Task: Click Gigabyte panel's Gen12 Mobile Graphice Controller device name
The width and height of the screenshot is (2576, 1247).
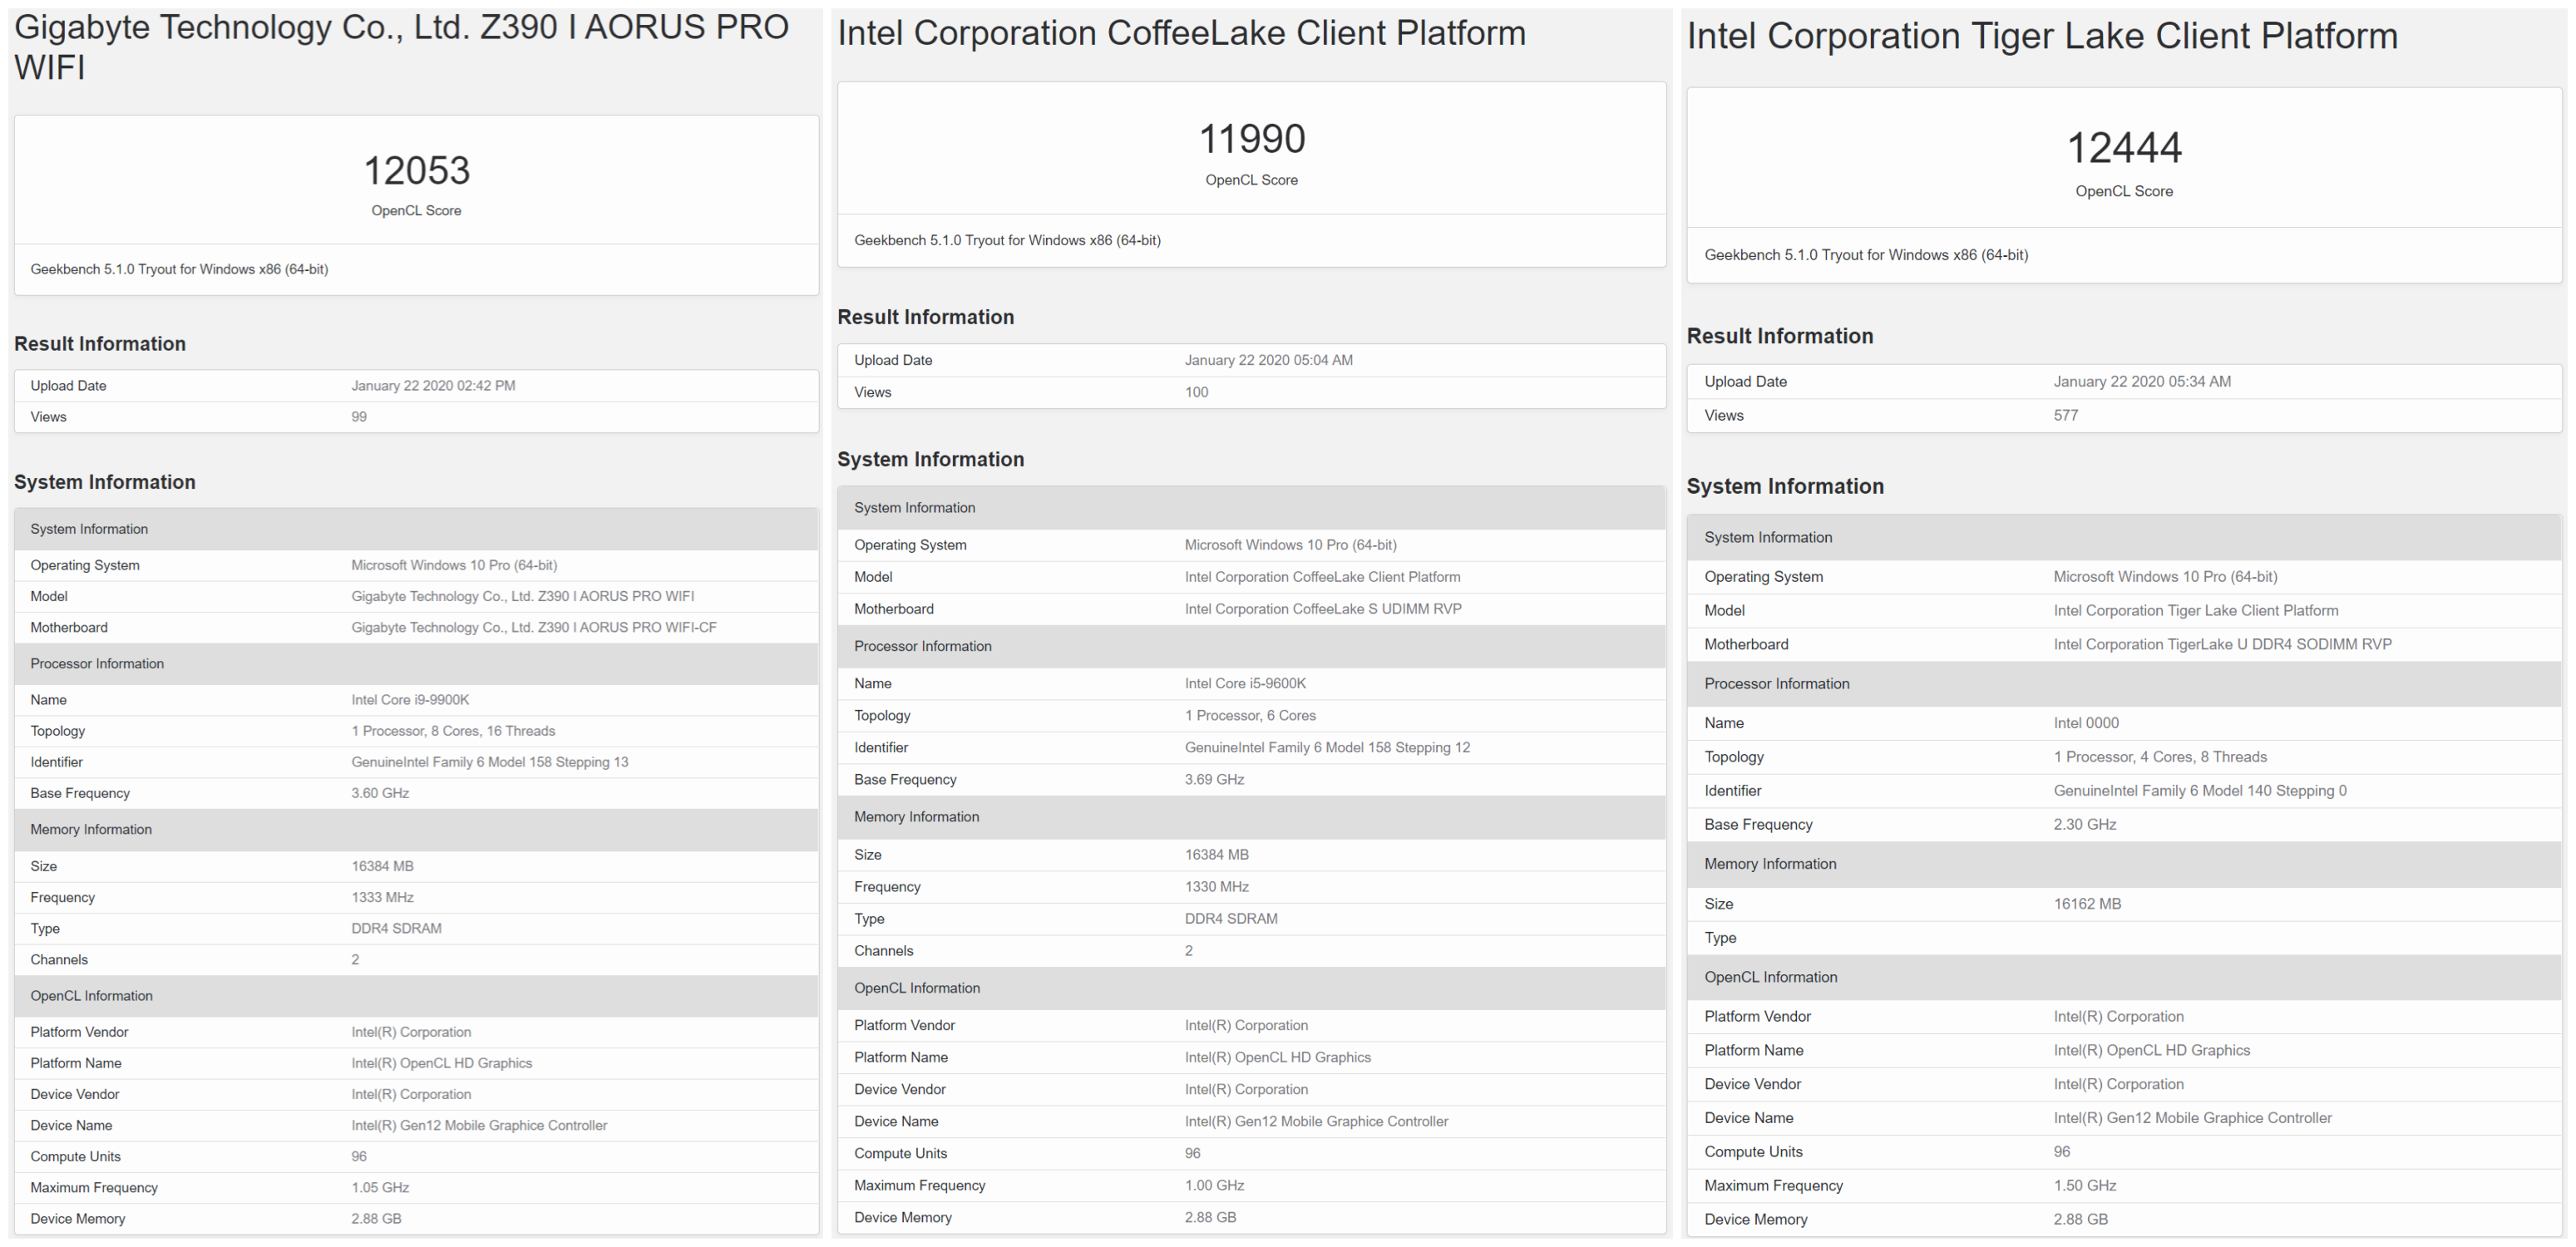Action: (479, 1125)
